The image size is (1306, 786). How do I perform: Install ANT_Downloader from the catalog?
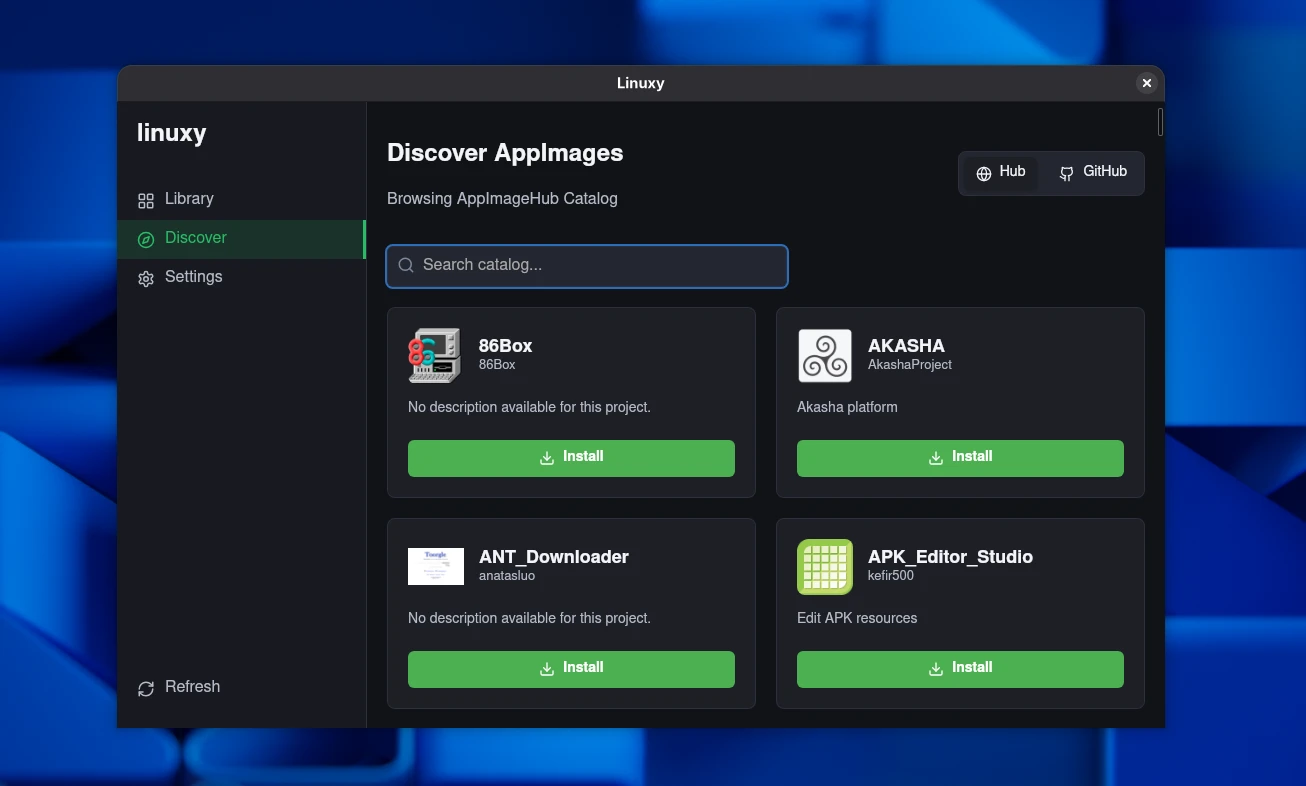point(571,669)
